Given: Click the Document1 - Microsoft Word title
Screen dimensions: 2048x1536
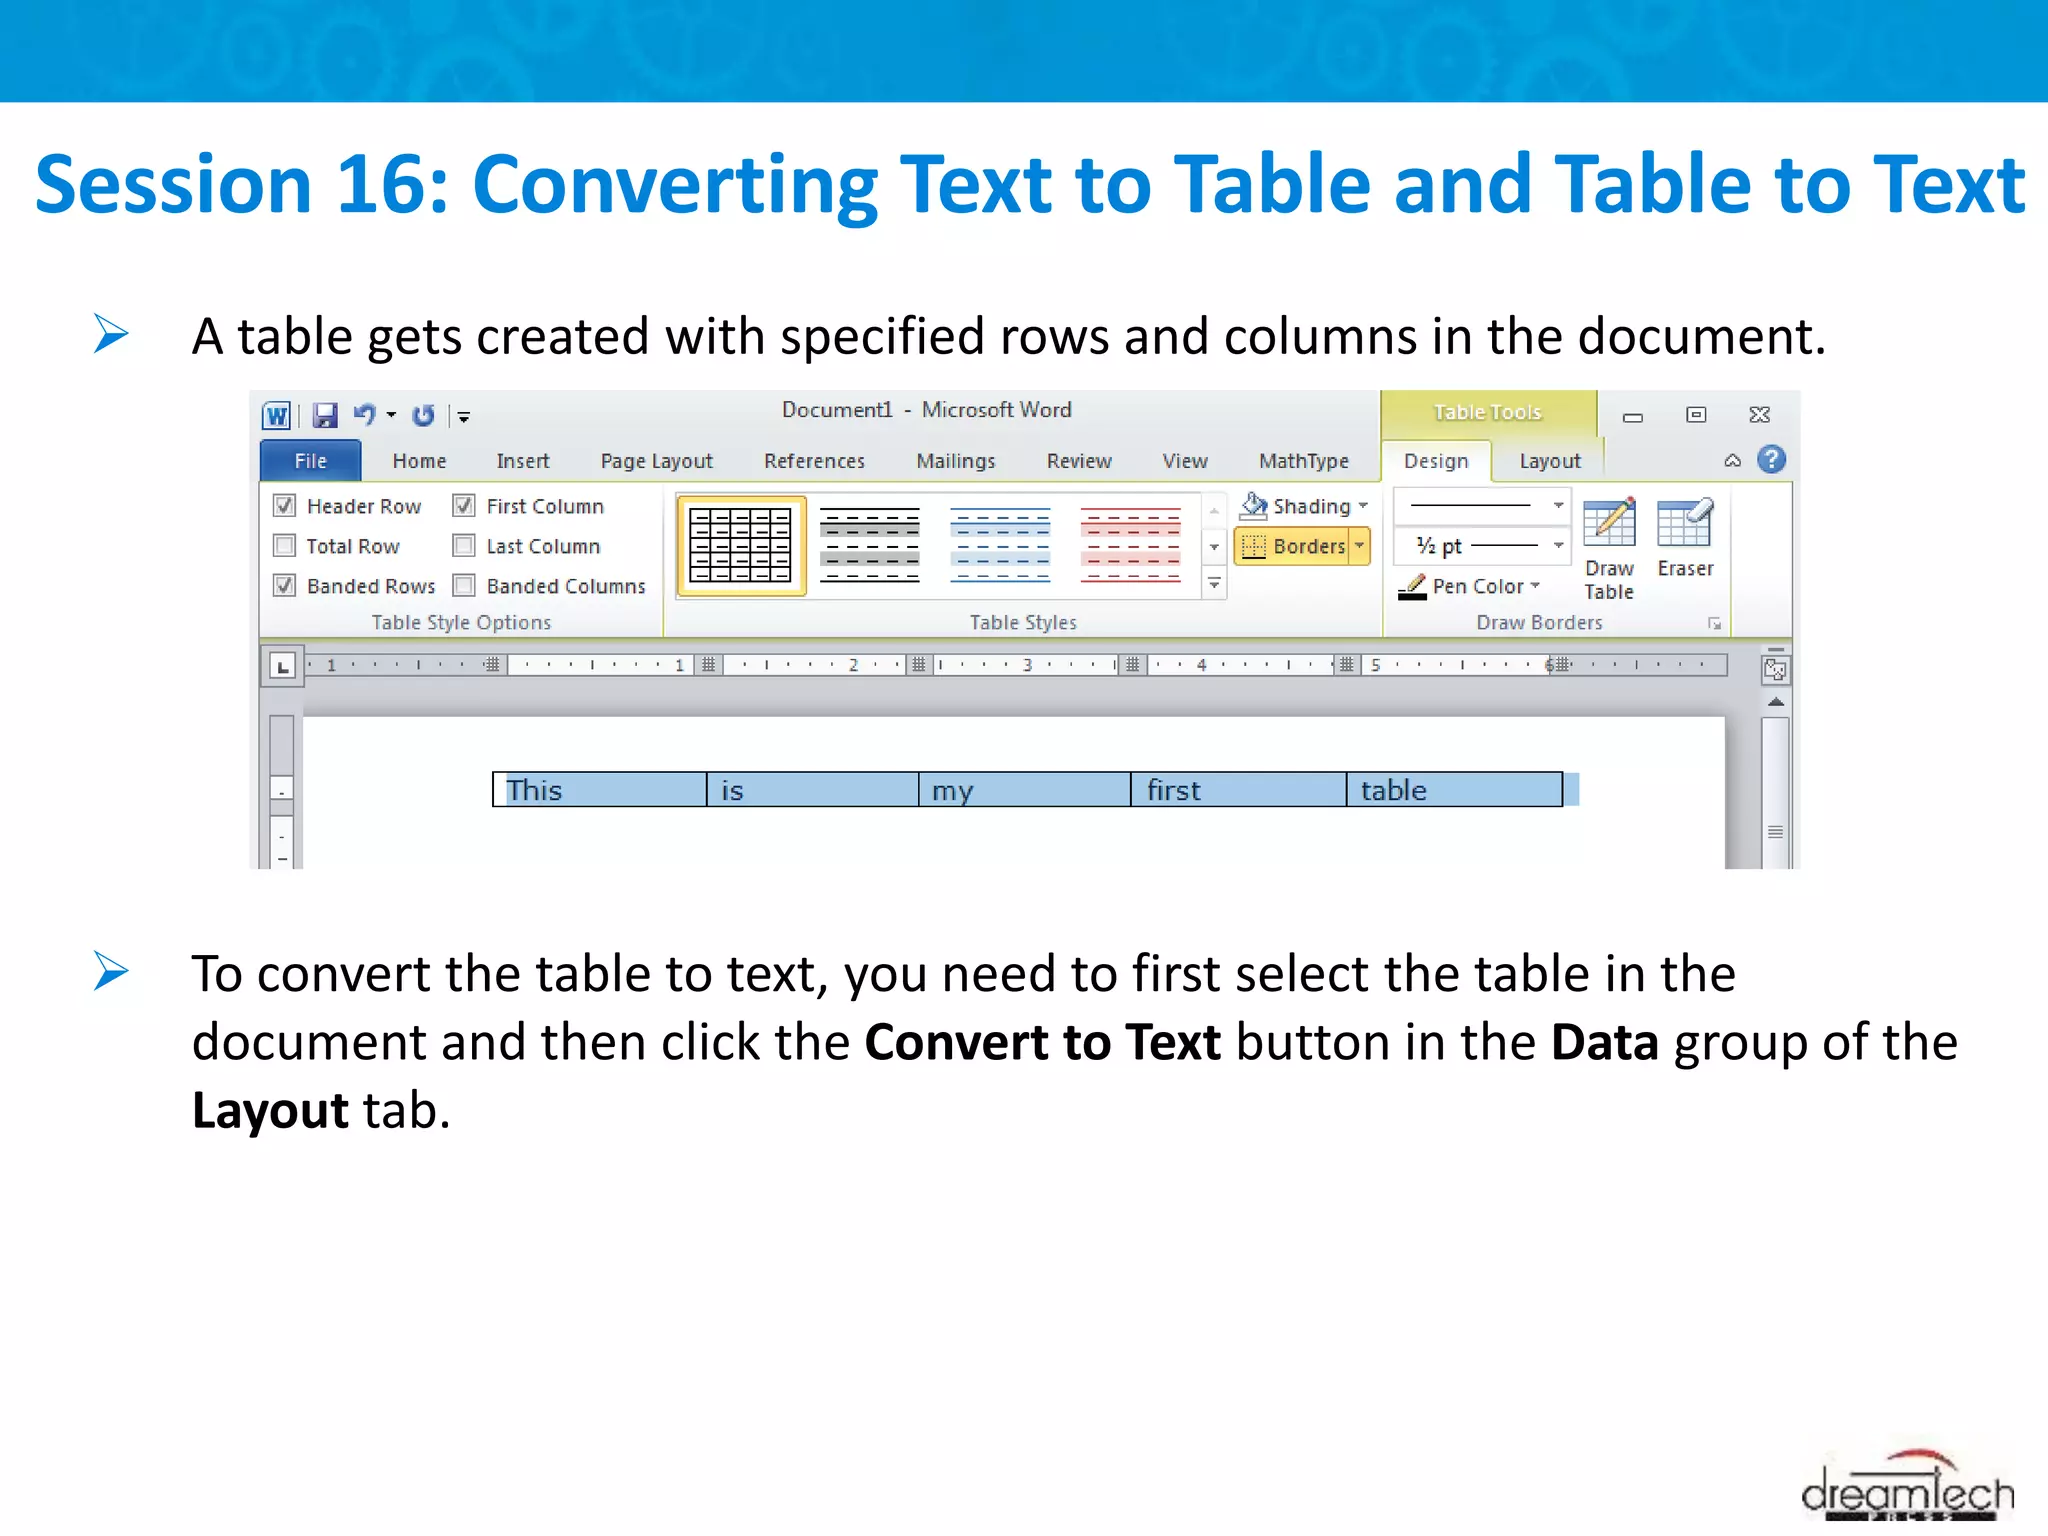Looking at the screenshot, I should [x=926, y=410].
